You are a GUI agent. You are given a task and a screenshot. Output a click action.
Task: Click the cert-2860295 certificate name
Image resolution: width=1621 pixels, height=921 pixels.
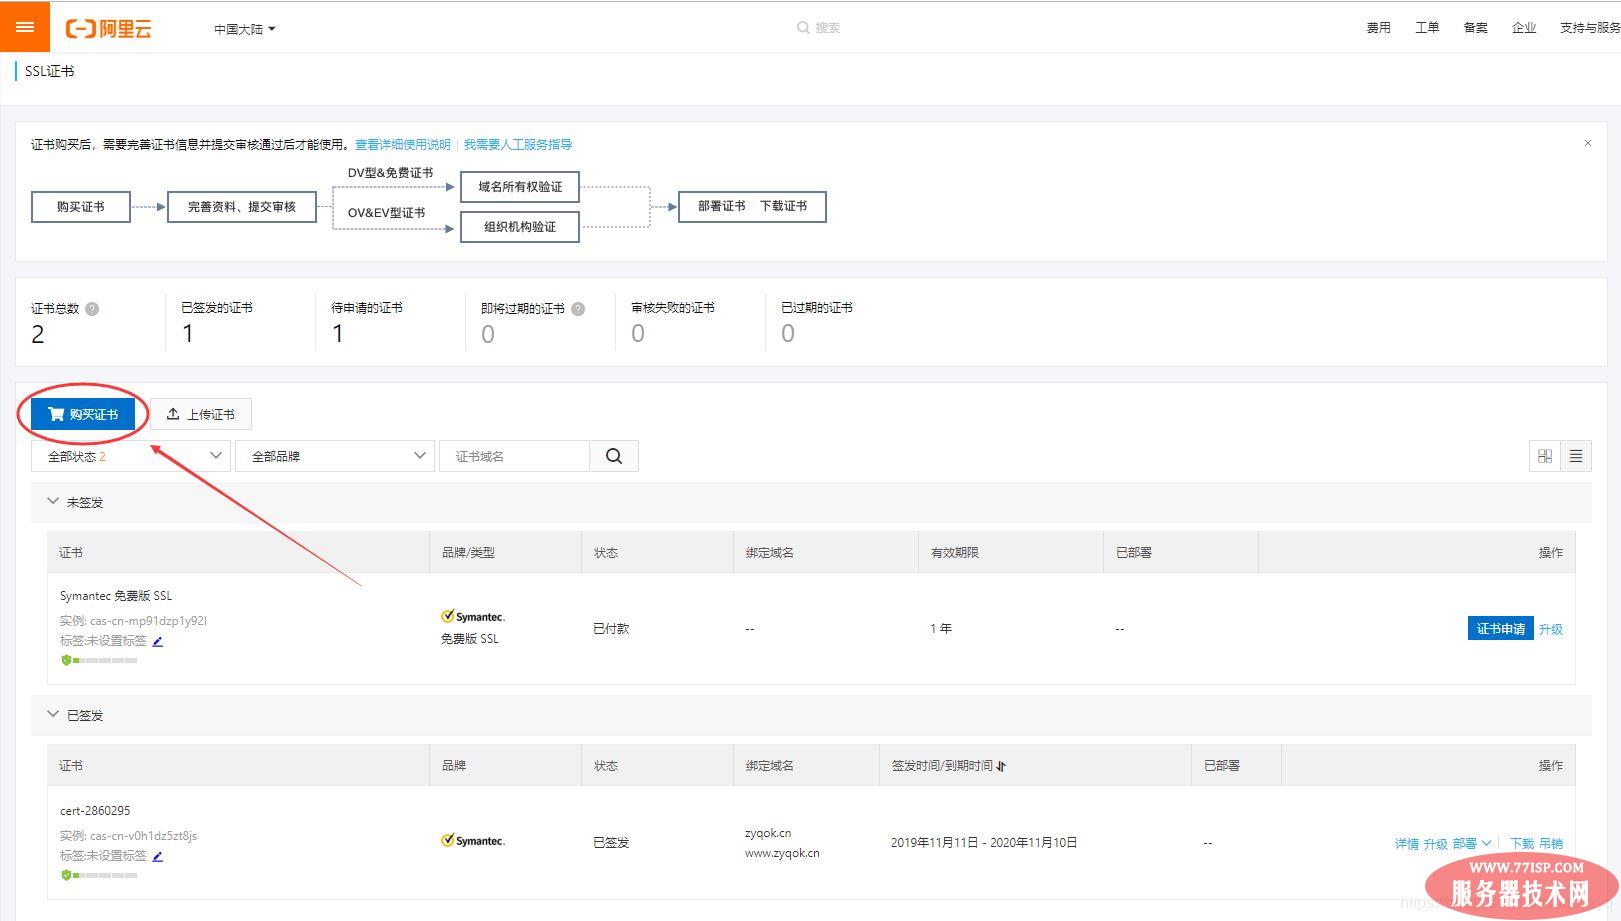(x=95, y=811)
